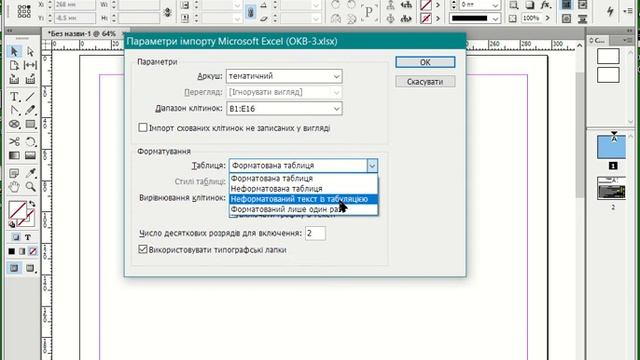Image resolution: width=640 pixels, height=360 pixels.
Task: Choose Форматований лише один раз option
Action: tap(303, 209)
